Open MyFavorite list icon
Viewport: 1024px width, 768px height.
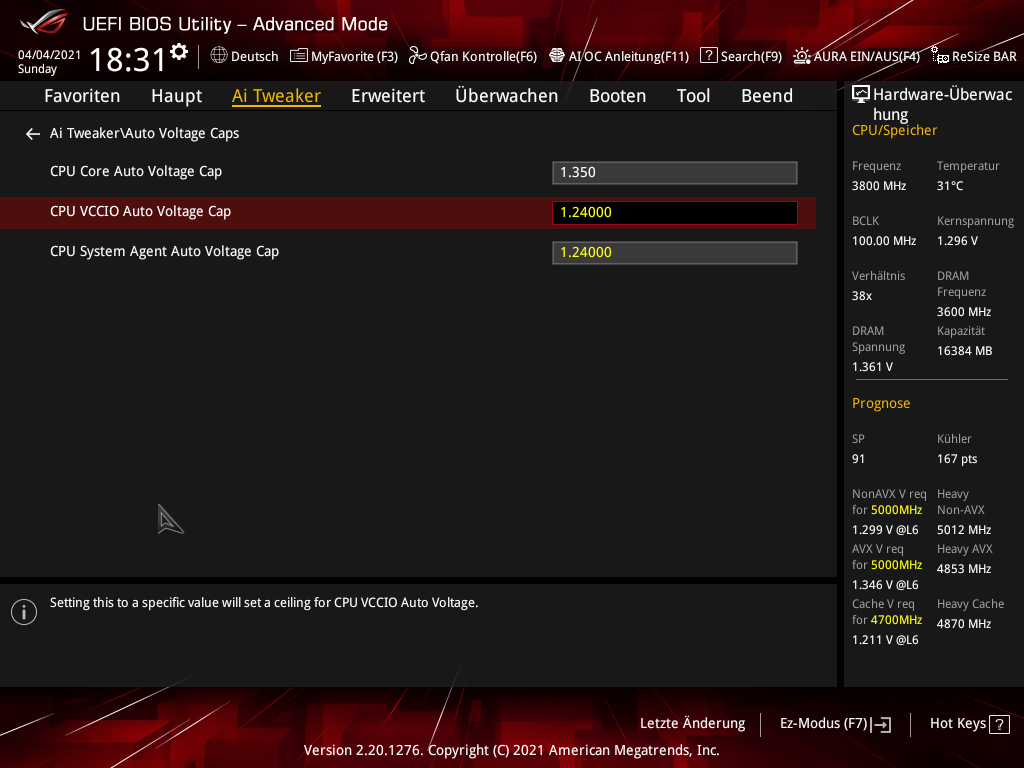pos(298,56)
